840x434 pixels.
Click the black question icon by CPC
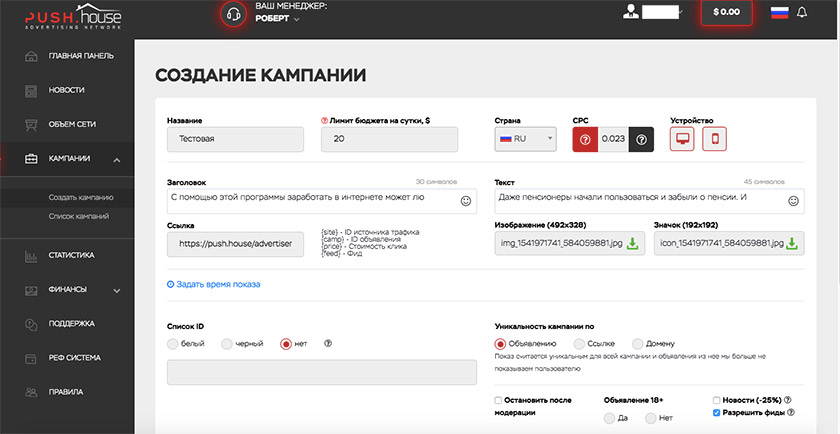click(641, 139)
